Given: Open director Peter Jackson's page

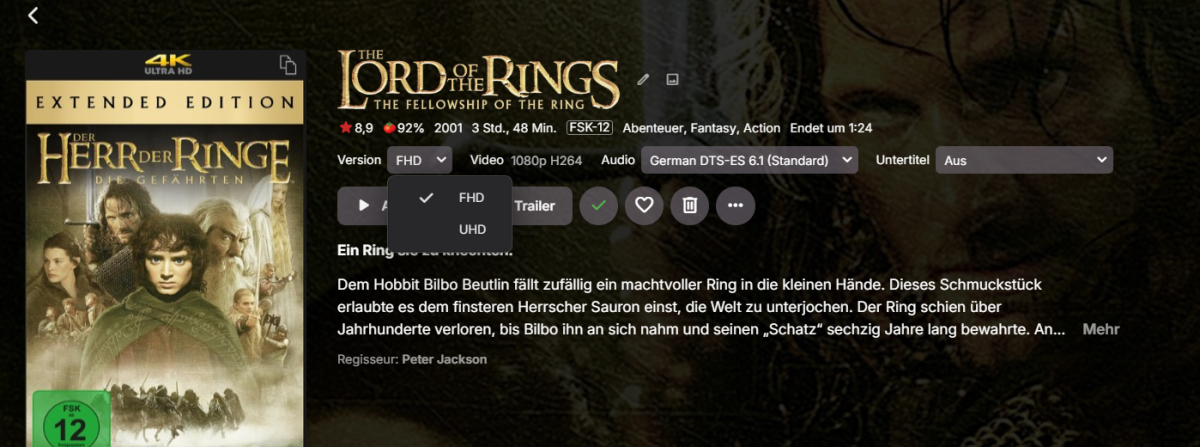Looking at the screenshot, I should [444, 359].
